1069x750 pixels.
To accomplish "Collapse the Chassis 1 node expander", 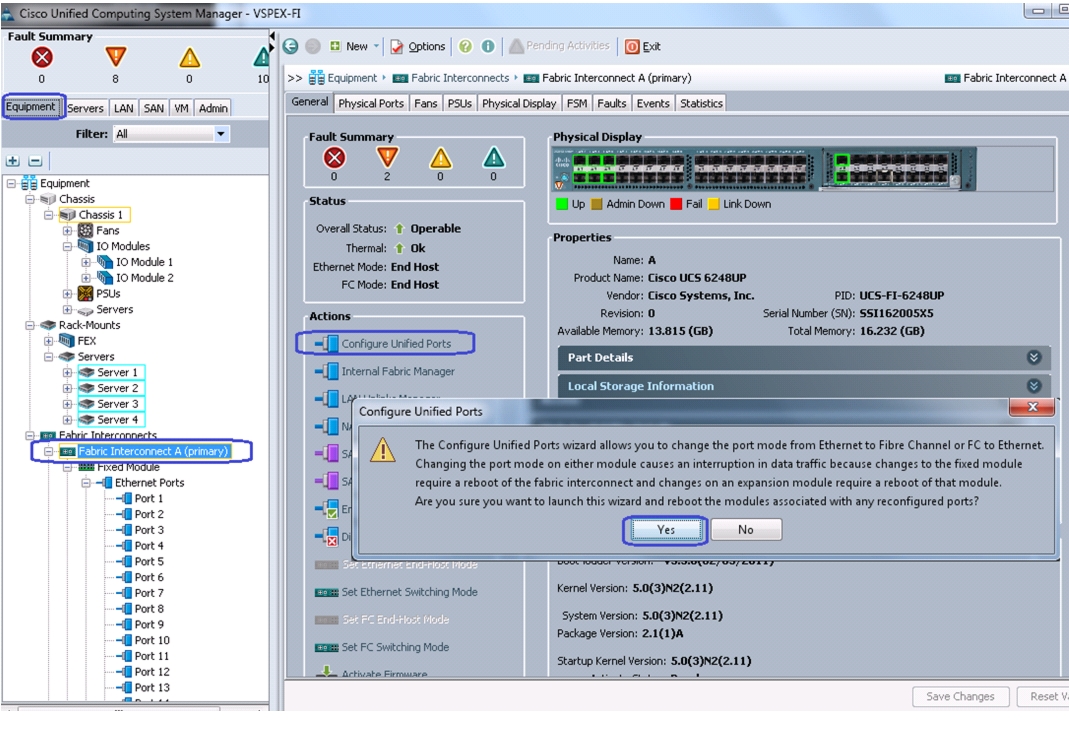I will [x=48, y=215].
